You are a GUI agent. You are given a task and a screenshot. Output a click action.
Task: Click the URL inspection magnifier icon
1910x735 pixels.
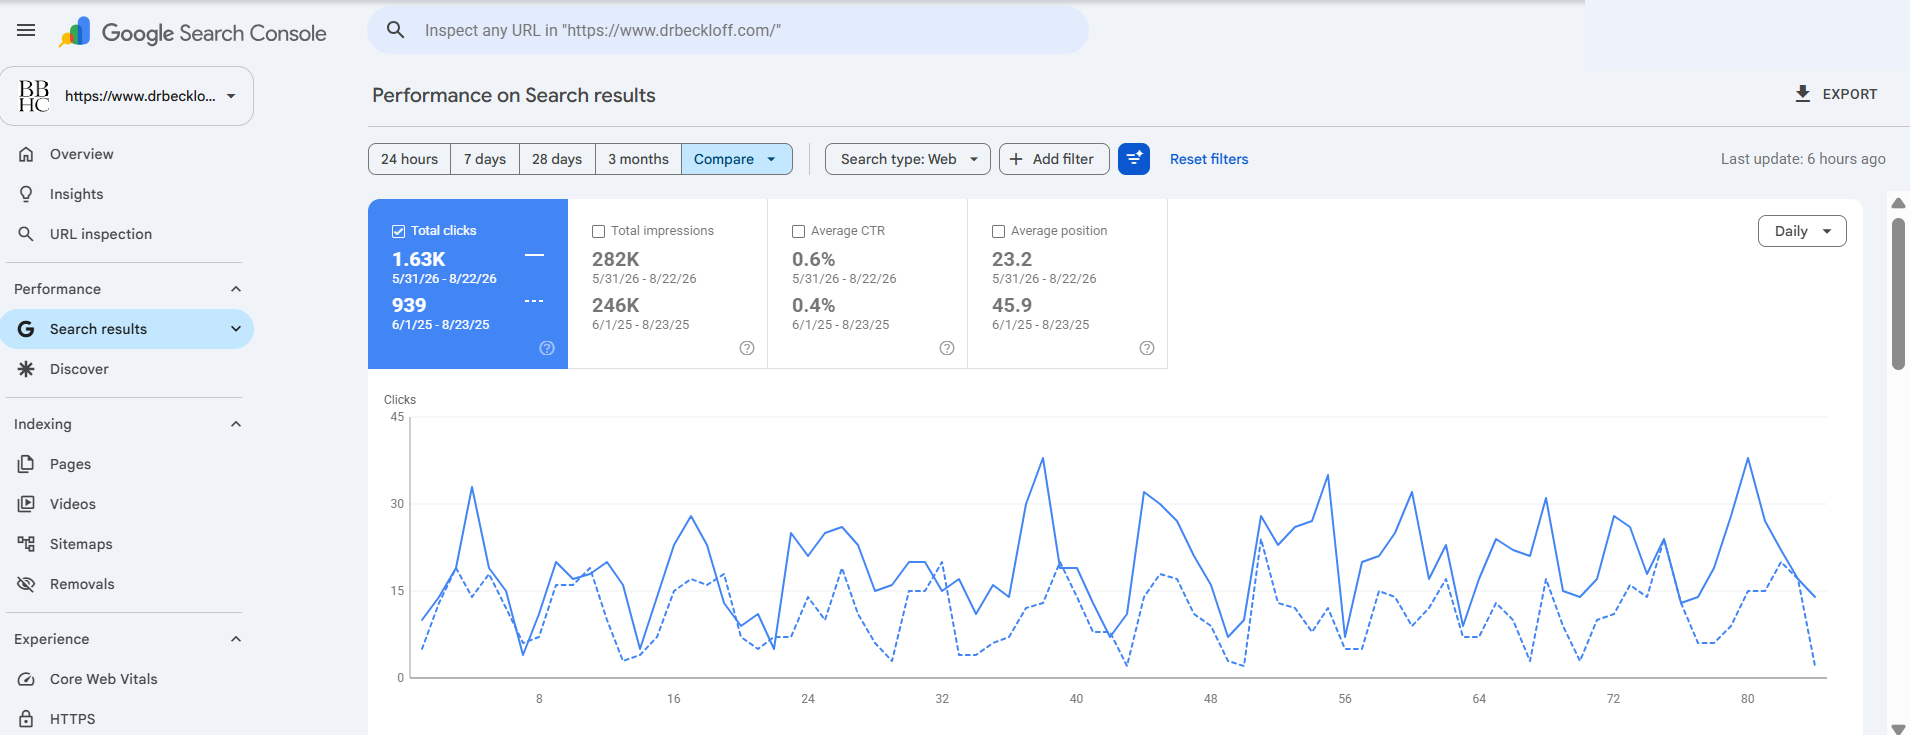26,234
